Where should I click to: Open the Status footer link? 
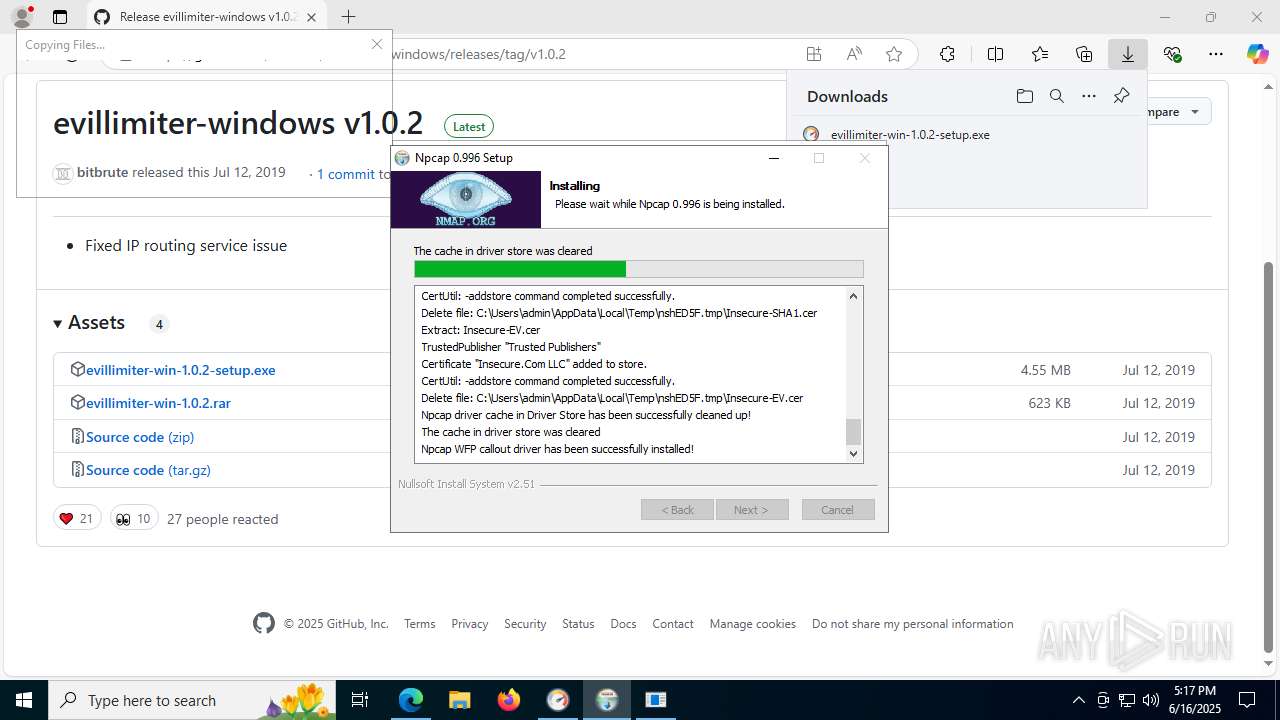point(578,624)
